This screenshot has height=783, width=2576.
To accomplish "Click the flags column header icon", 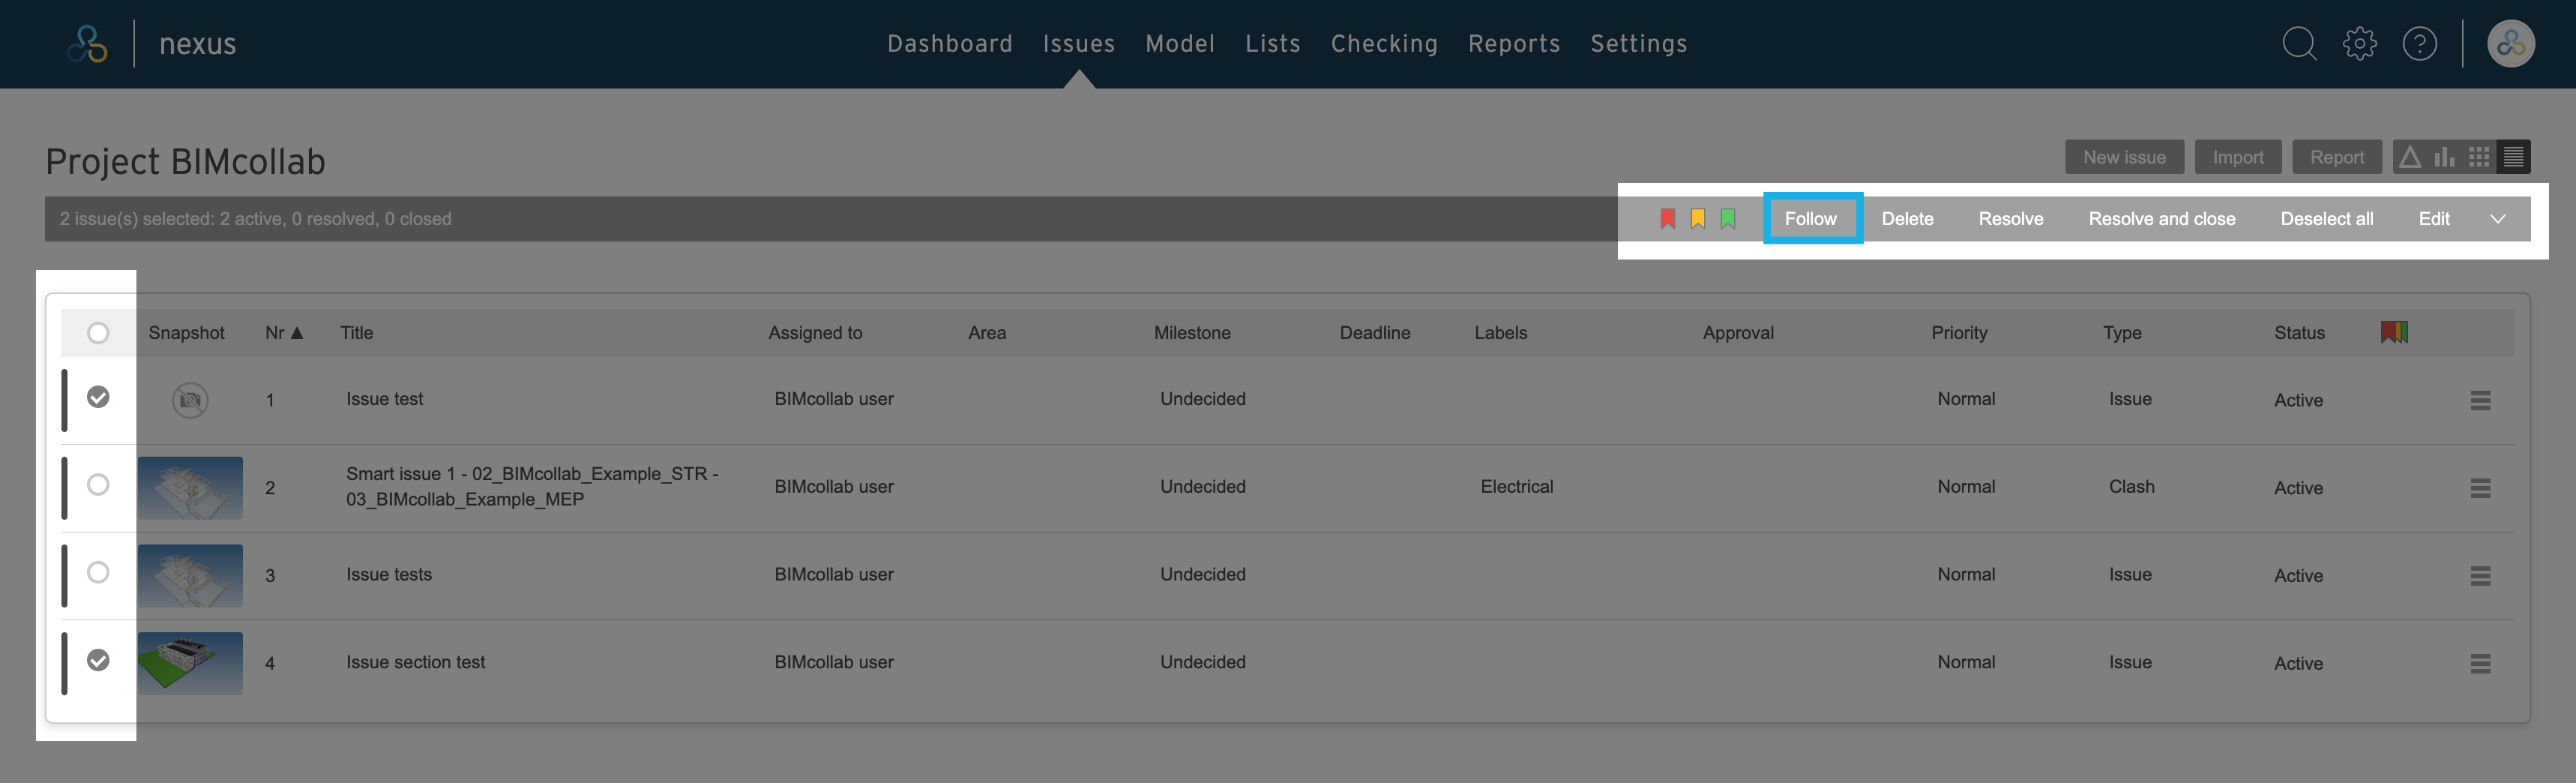I will 2394,332.
